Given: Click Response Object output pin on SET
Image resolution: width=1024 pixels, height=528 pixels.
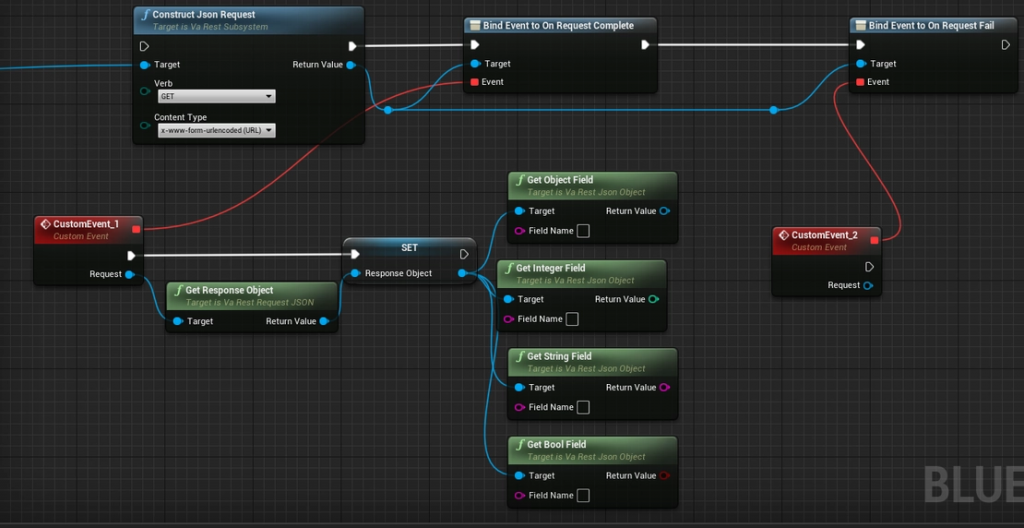Looking at the screenshot, I should pyautogui.click(x=462, y=273).
